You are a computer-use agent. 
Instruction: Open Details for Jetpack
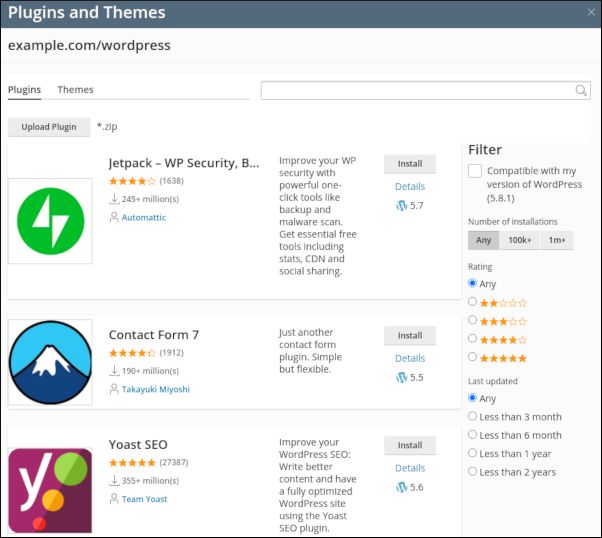point(410,187)
